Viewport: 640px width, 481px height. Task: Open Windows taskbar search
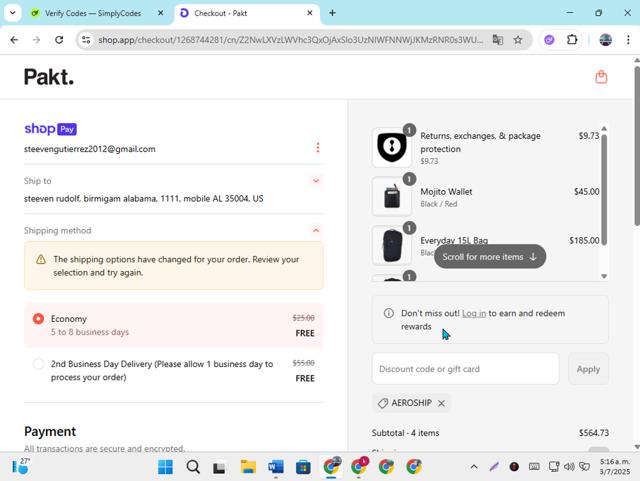193,467
